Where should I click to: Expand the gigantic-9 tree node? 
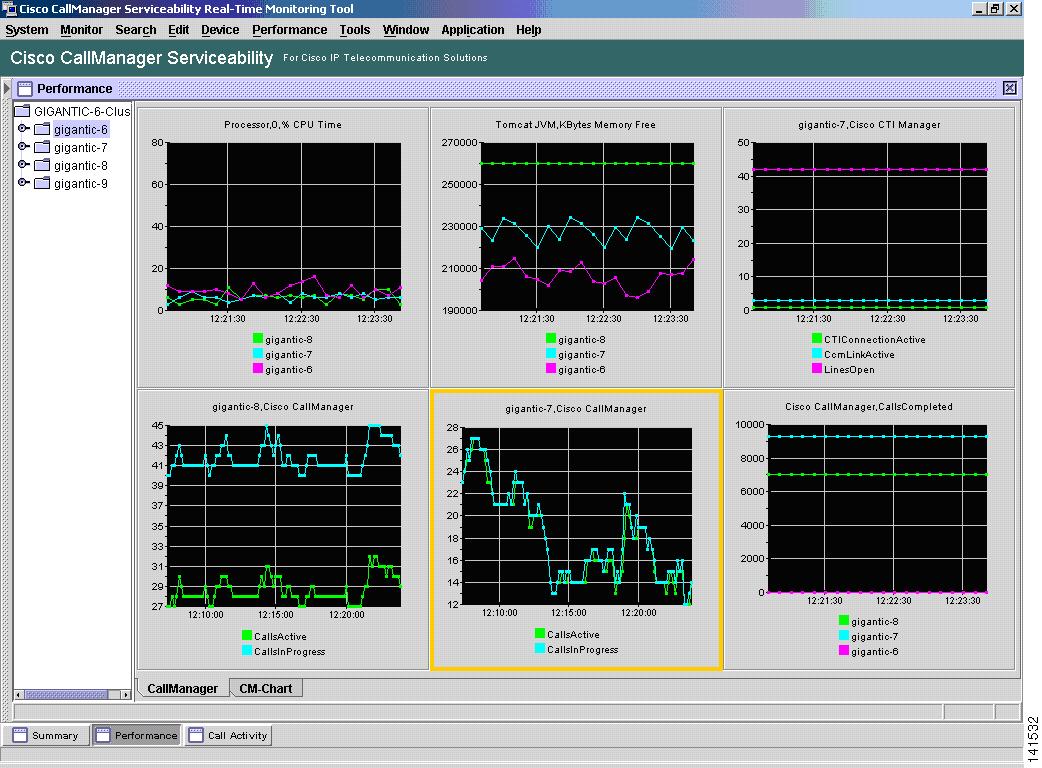[x=23, y=182]
